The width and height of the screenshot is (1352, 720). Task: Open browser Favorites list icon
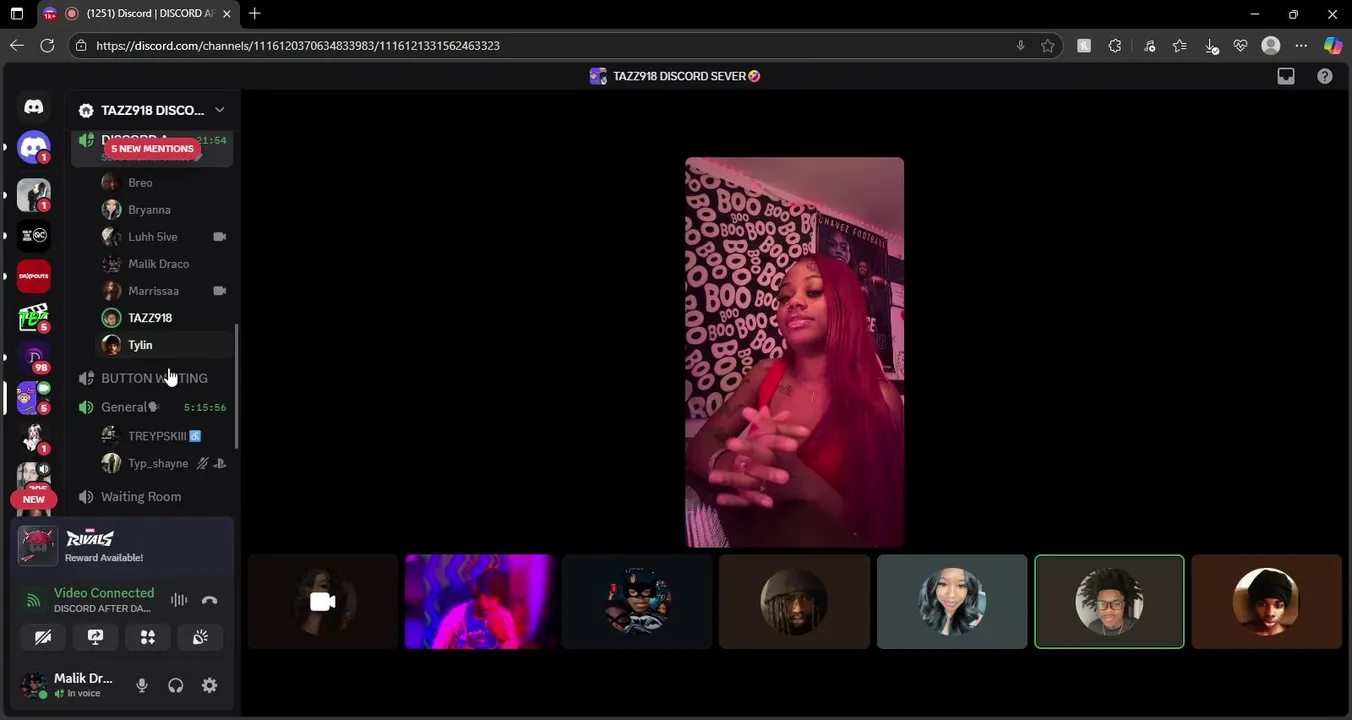pos(1180,45)
